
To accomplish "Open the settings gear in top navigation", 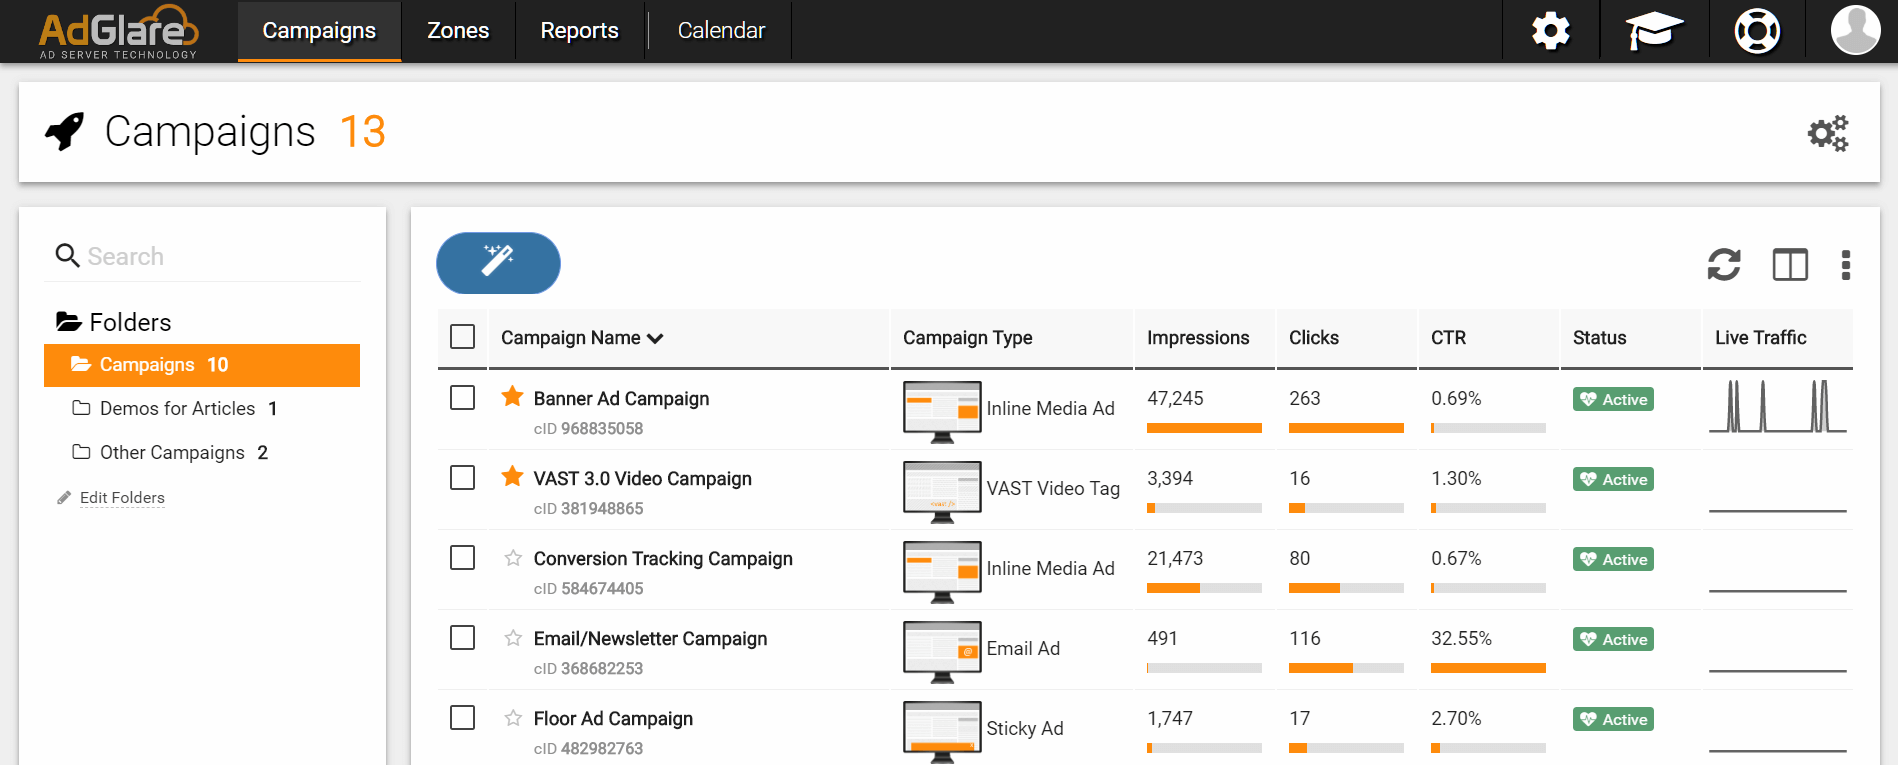I will pyautogui.click(x=1550, y=31).
